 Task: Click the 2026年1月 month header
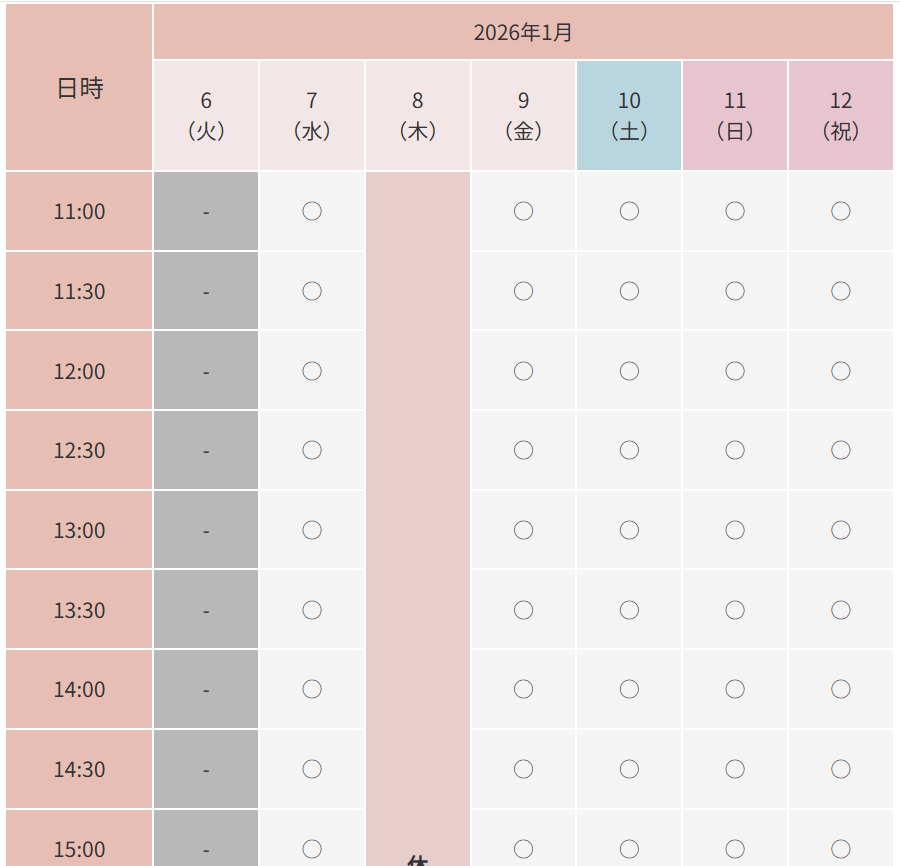[523, 32]
